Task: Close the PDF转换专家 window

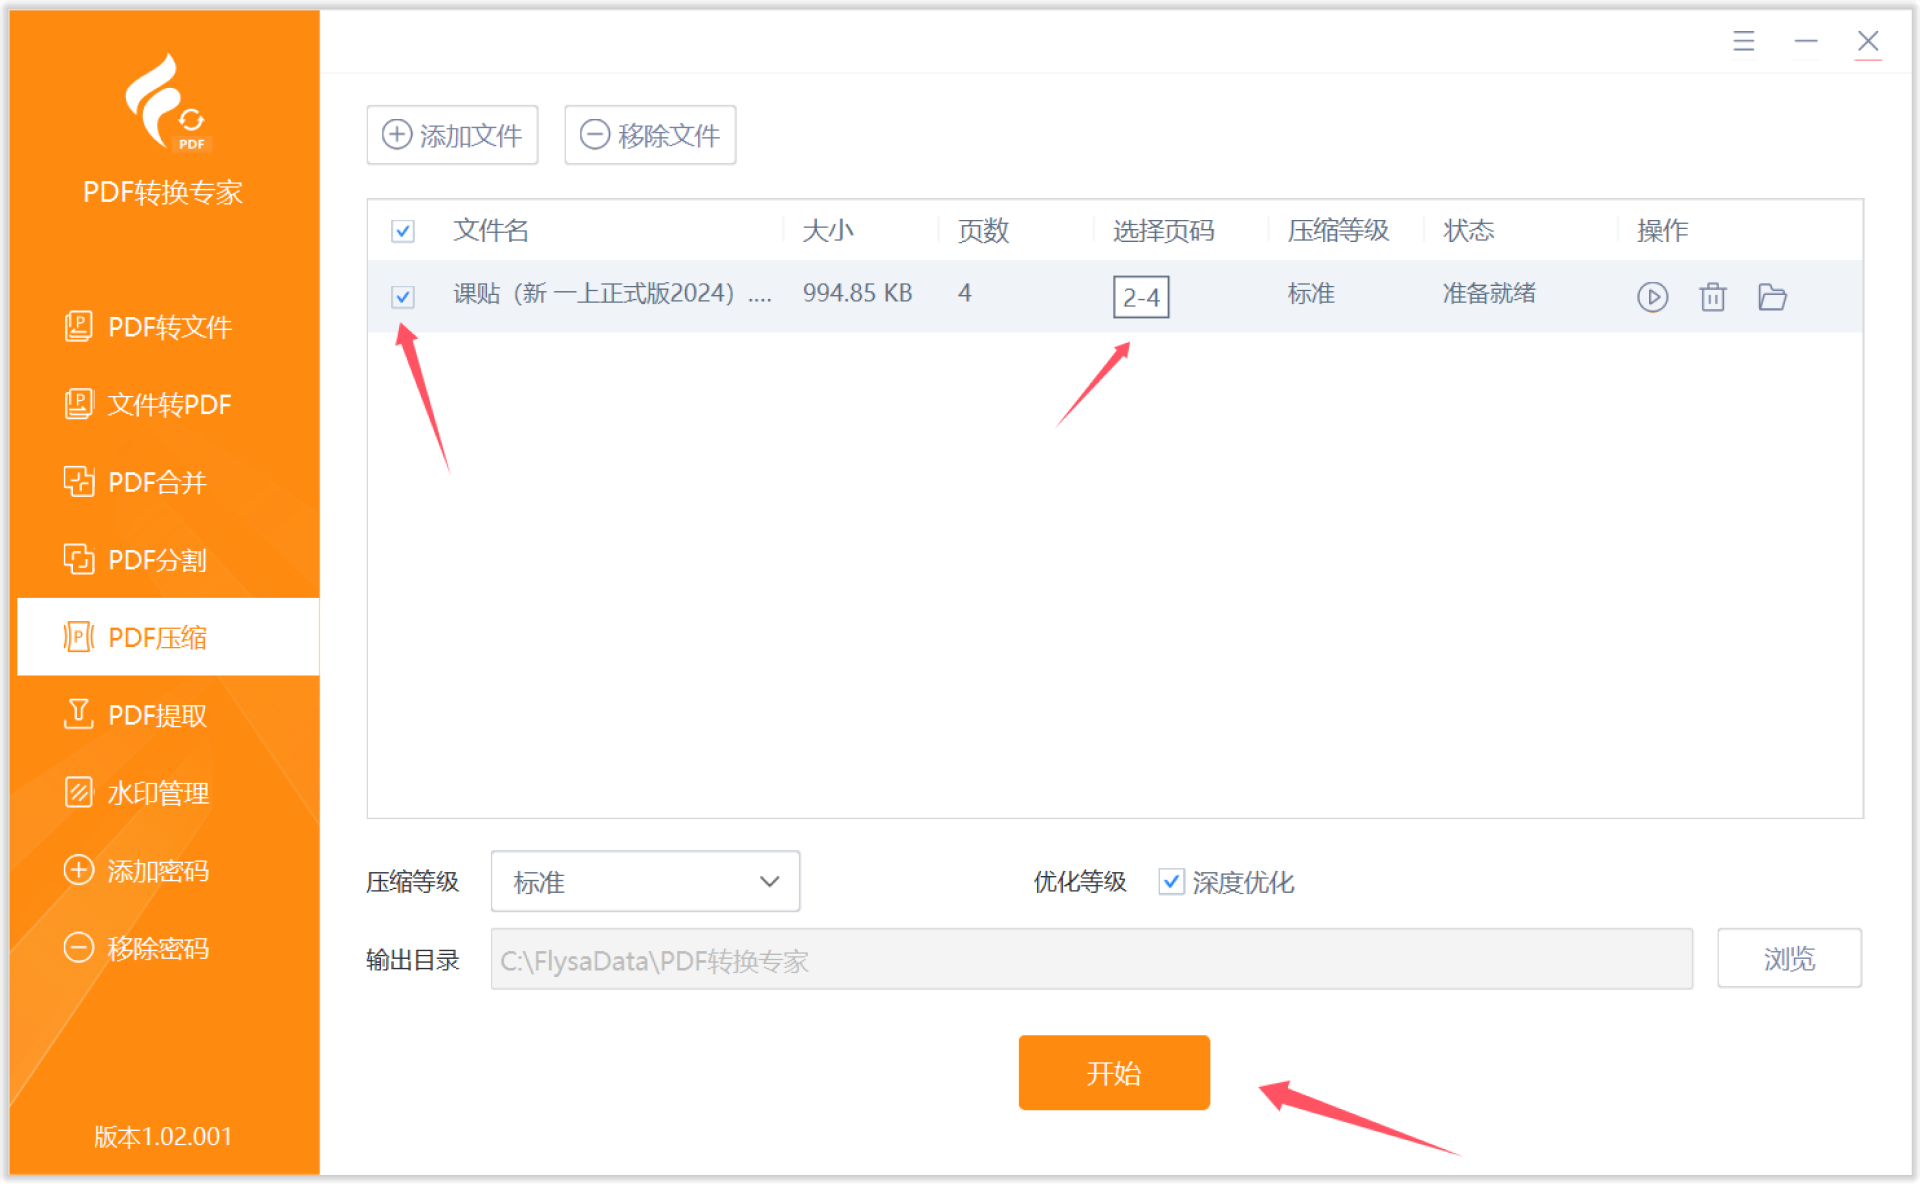Action: tap(1868, 41)
